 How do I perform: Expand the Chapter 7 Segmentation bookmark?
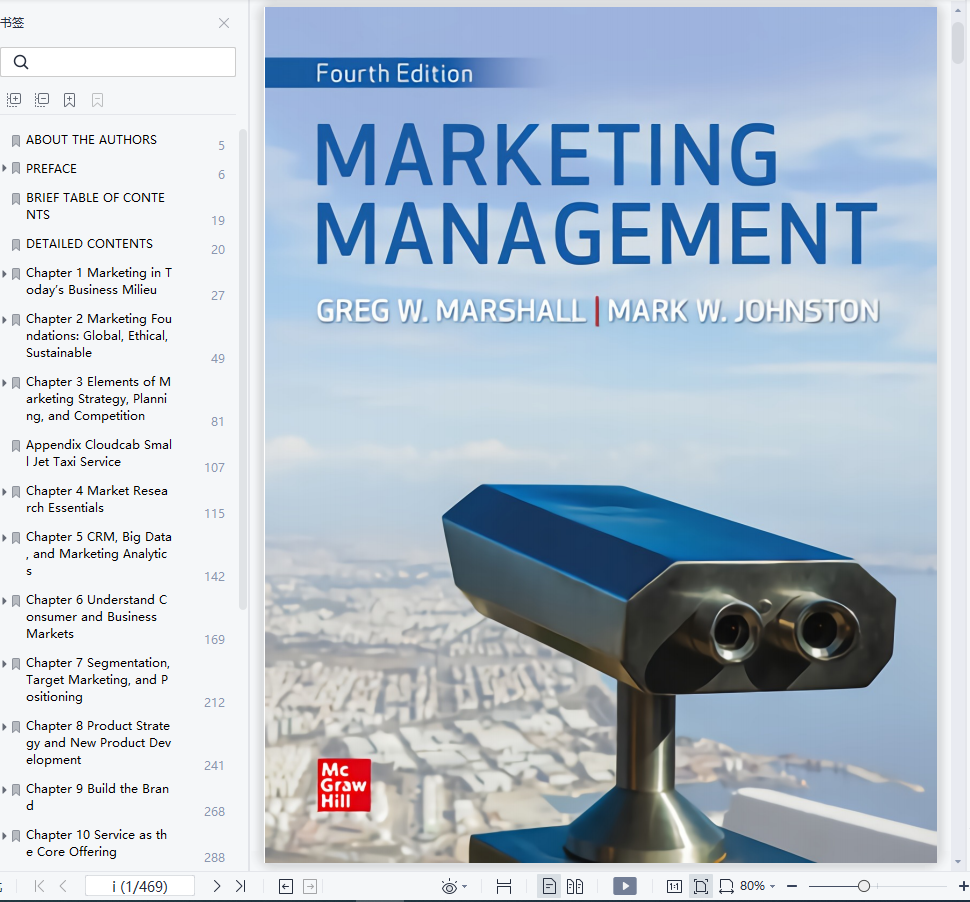click(x=4, y=663)
